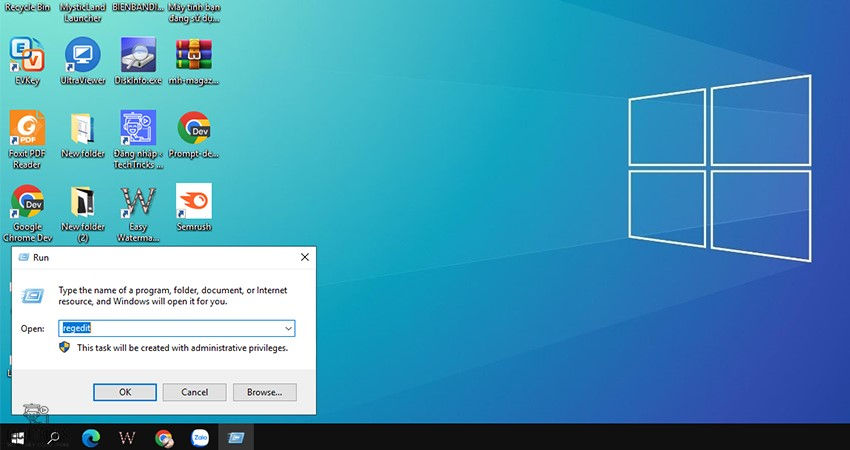Open the Windows Start menu

pos(17,437)
